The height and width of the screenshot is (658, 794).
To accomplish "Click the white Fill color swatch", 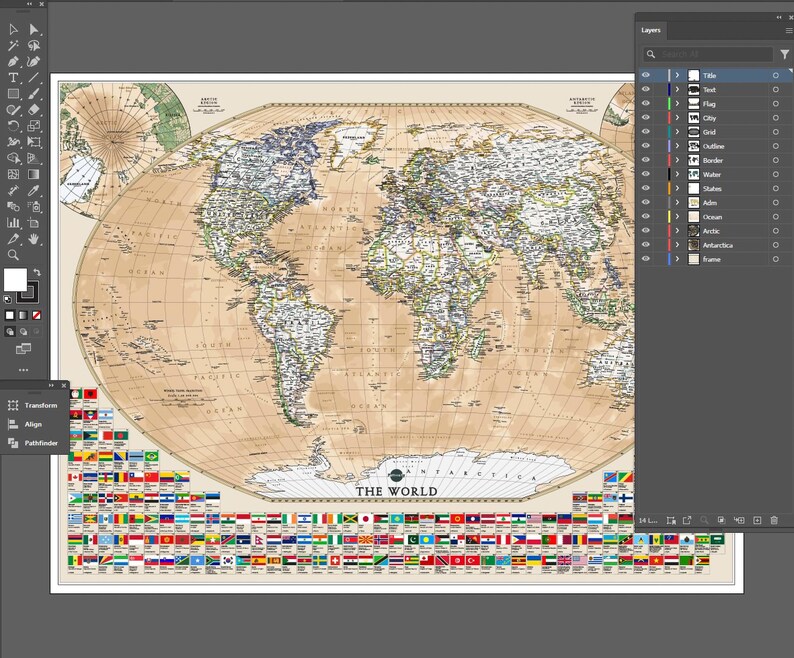I will pos(15,280).
